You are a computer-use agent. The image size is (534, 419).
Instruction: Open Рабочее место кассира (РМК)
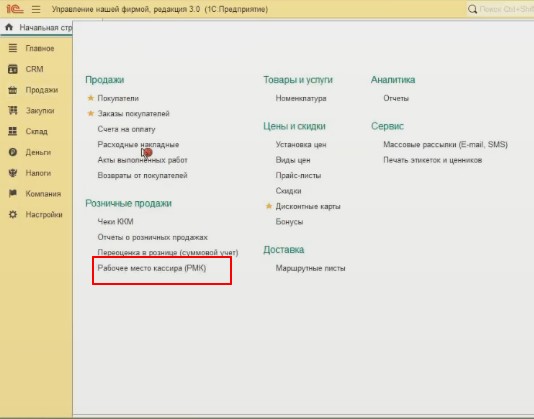tap(152, 268)
